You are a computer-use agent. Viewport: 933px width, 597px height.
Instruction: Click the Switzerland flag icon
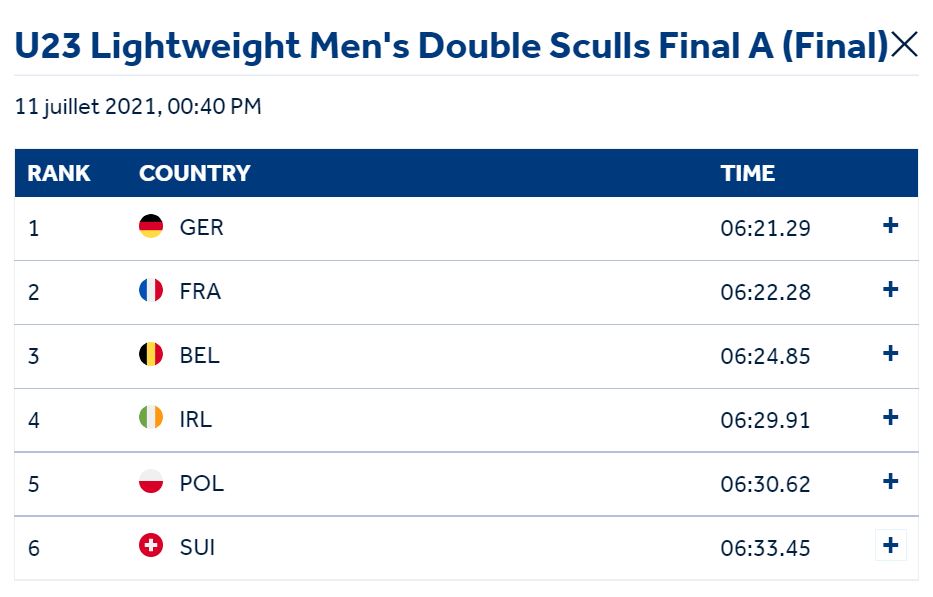click(151, 547)
